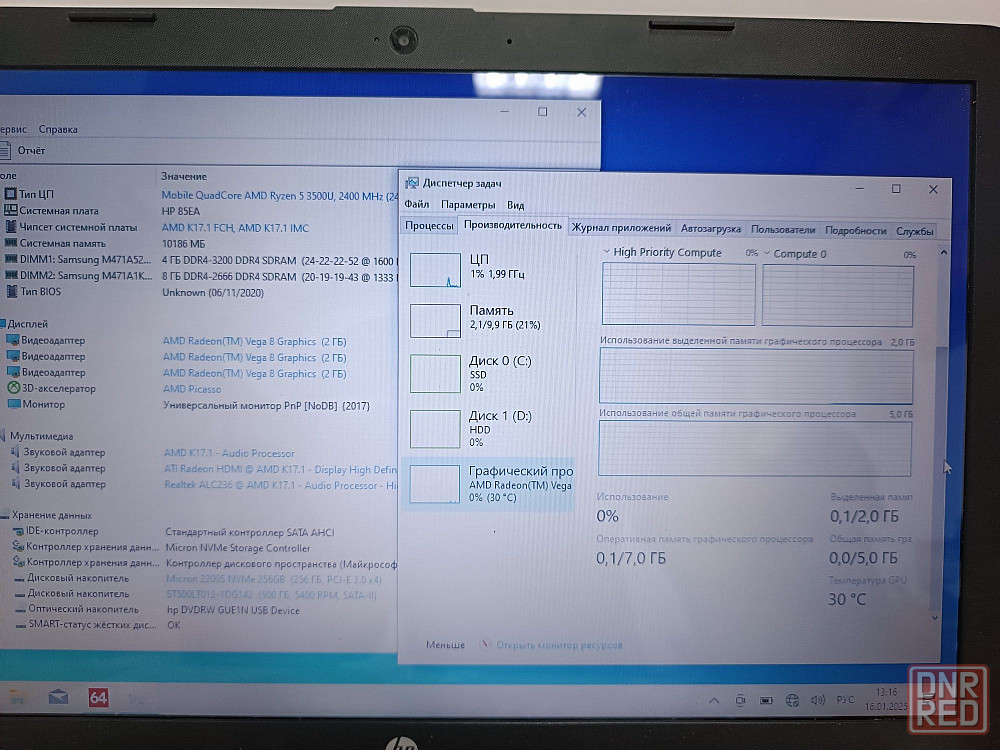This screenshot has height=750, width=1000.
Task: Switch to the Пользователи tab
Action: pos(783,230)
